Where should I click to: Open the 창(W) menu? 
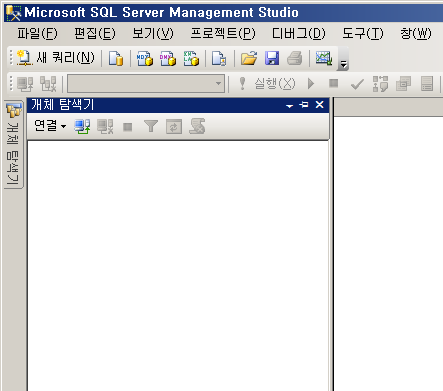coord(415,33)
